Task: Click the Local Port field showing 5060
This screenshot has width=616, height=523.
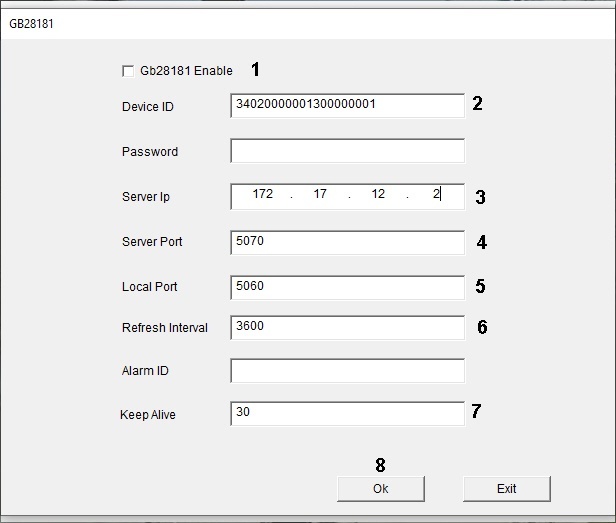Action: 347,287
